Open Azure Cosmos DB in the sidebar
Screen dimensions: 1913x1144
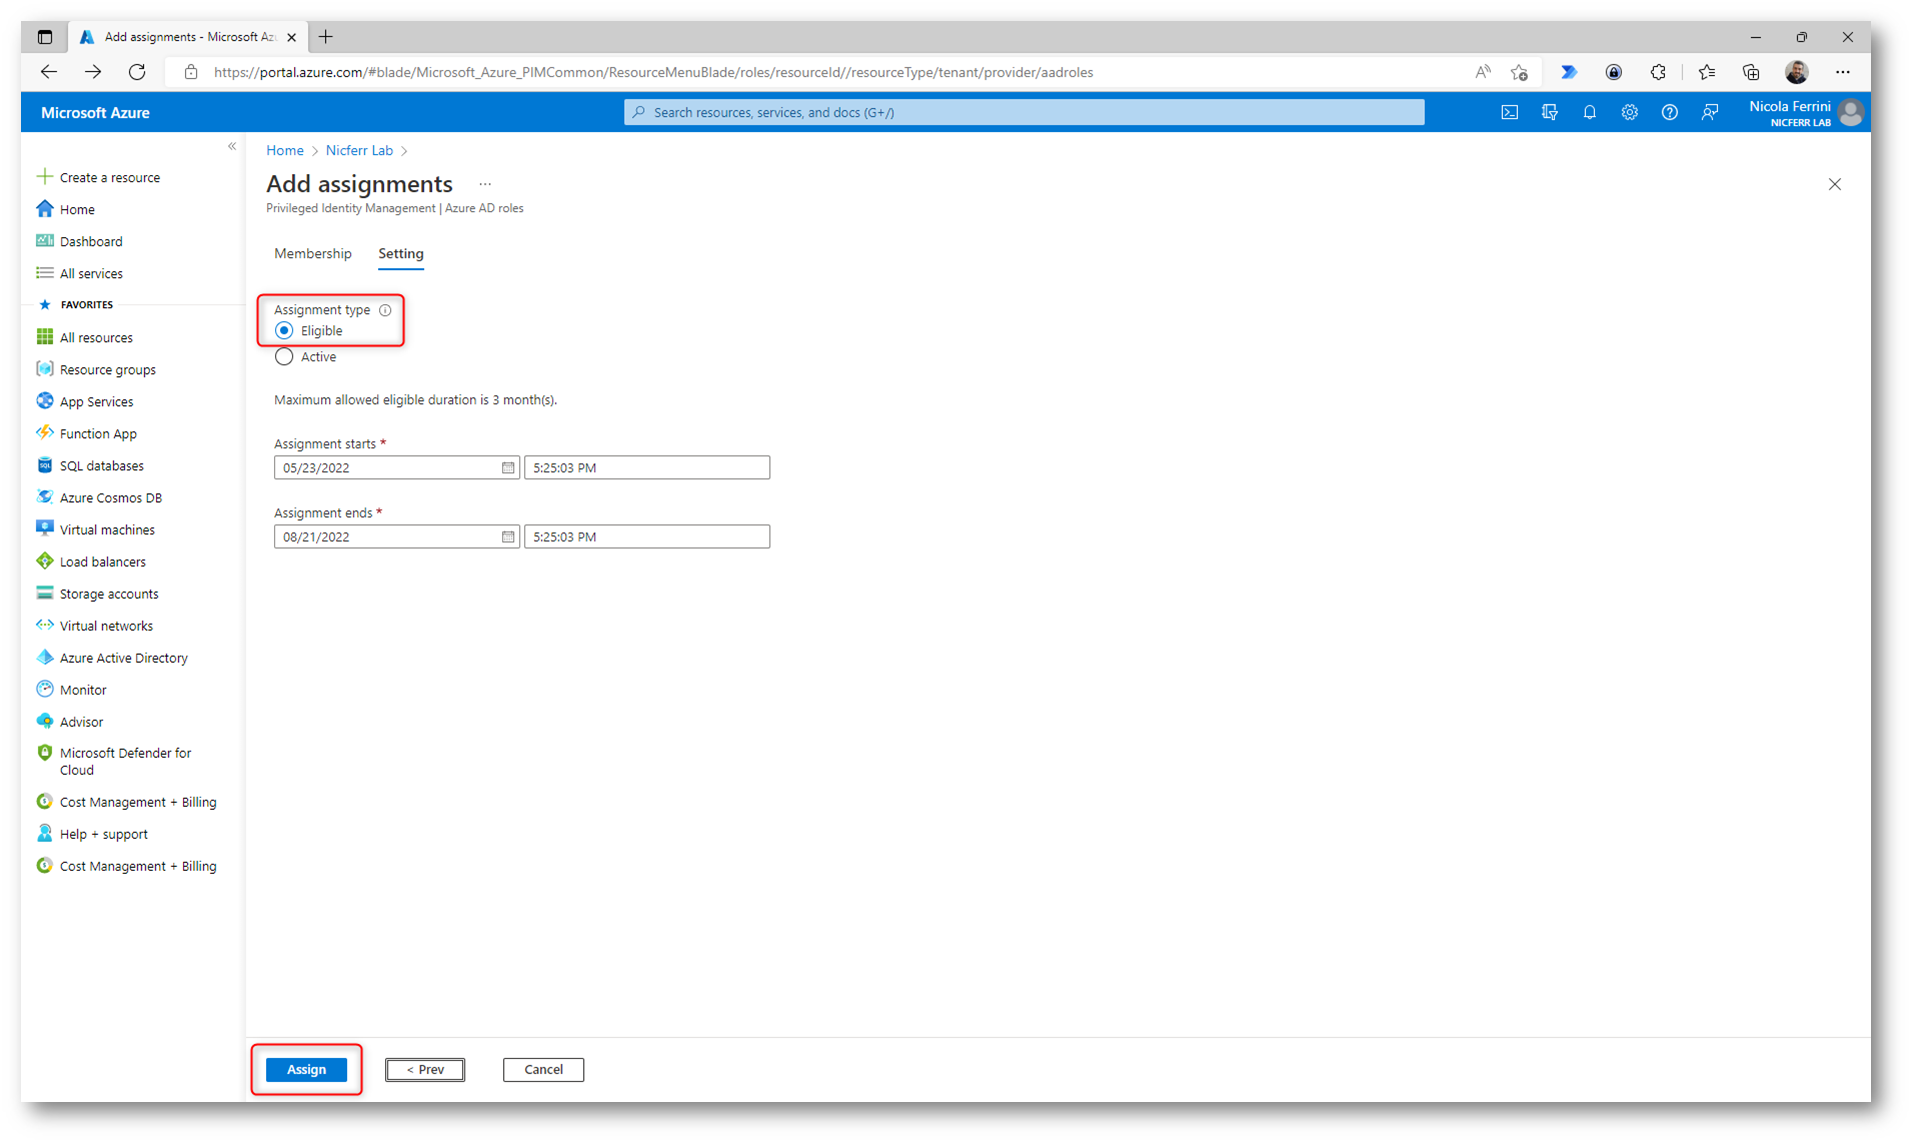click(110, 497)
